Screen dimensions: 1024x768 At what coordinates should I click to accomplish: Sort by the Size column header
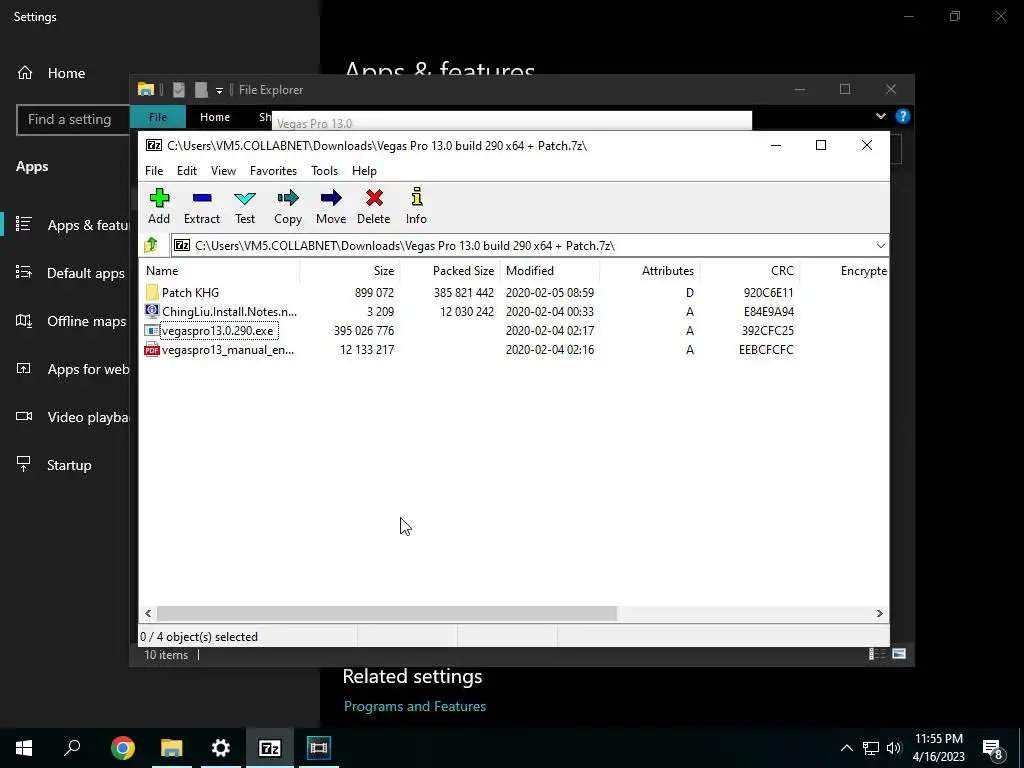tap(350, 270)
